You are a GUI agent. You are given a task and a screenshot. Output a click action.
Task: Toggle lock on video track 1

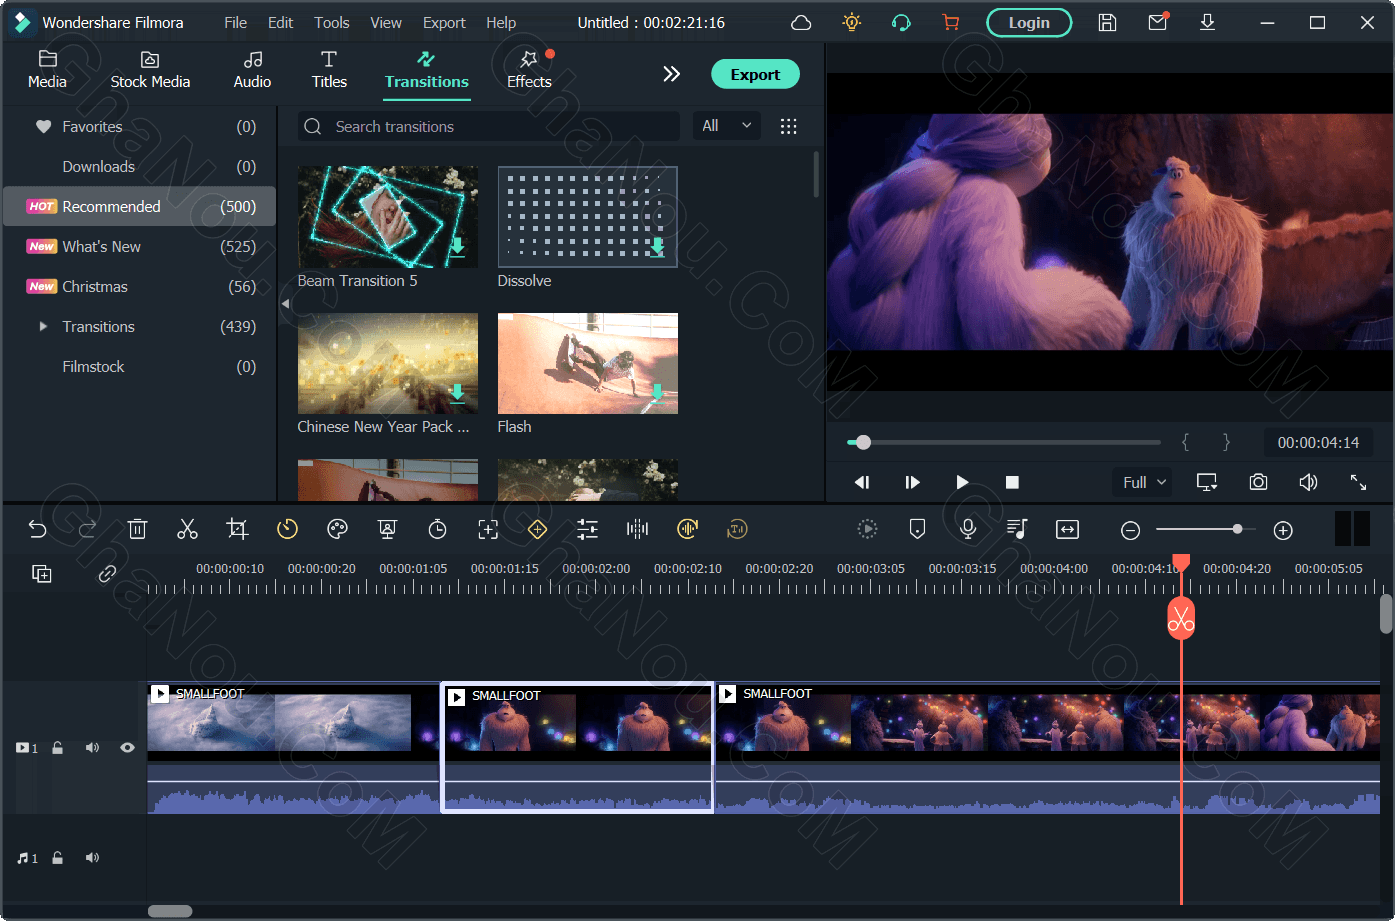58,748
